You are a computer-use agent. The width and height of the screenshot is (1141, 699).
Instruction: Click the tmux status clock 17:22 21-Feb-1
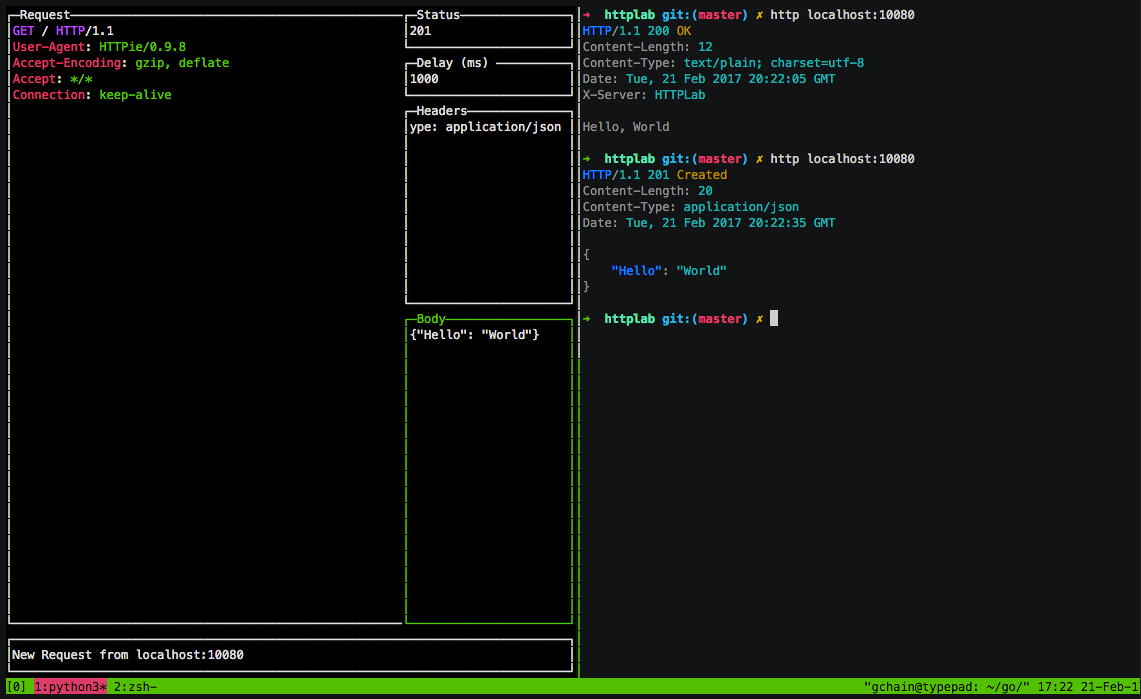pos(1088,687)
